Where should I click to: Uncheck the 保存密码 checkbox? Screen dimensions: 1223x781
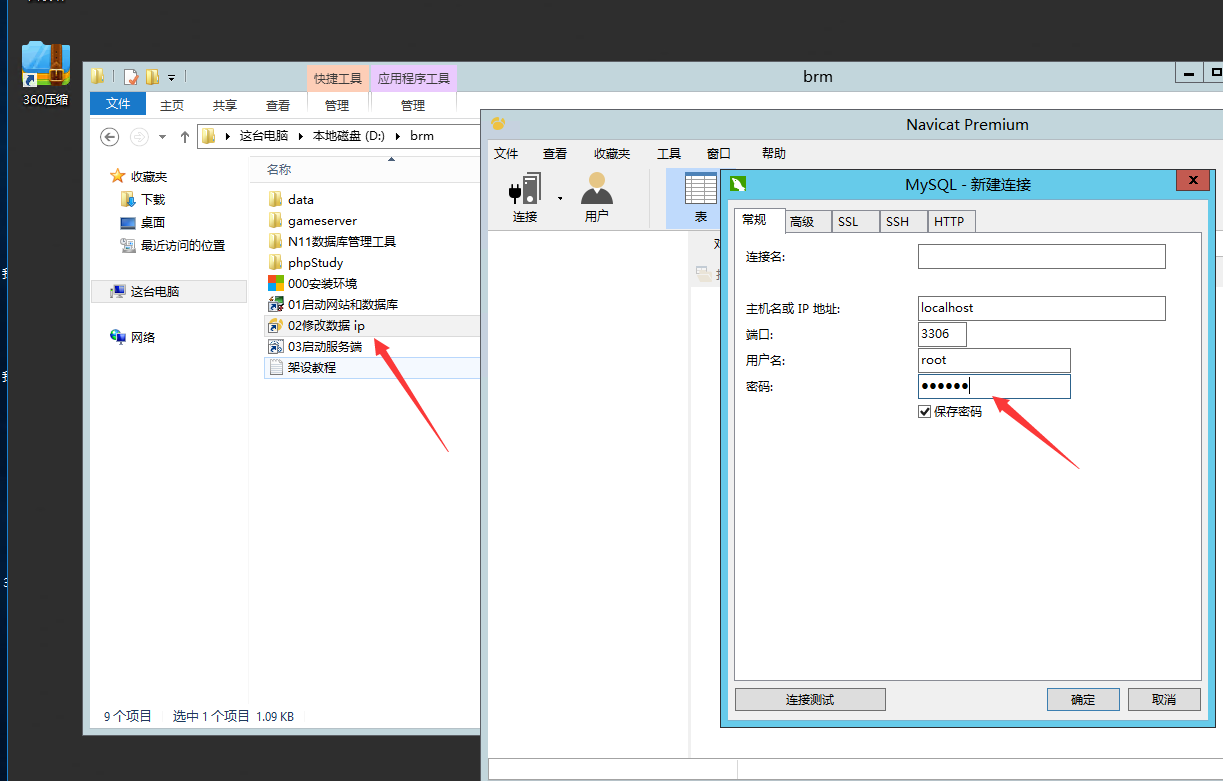[x=924, y=411]
